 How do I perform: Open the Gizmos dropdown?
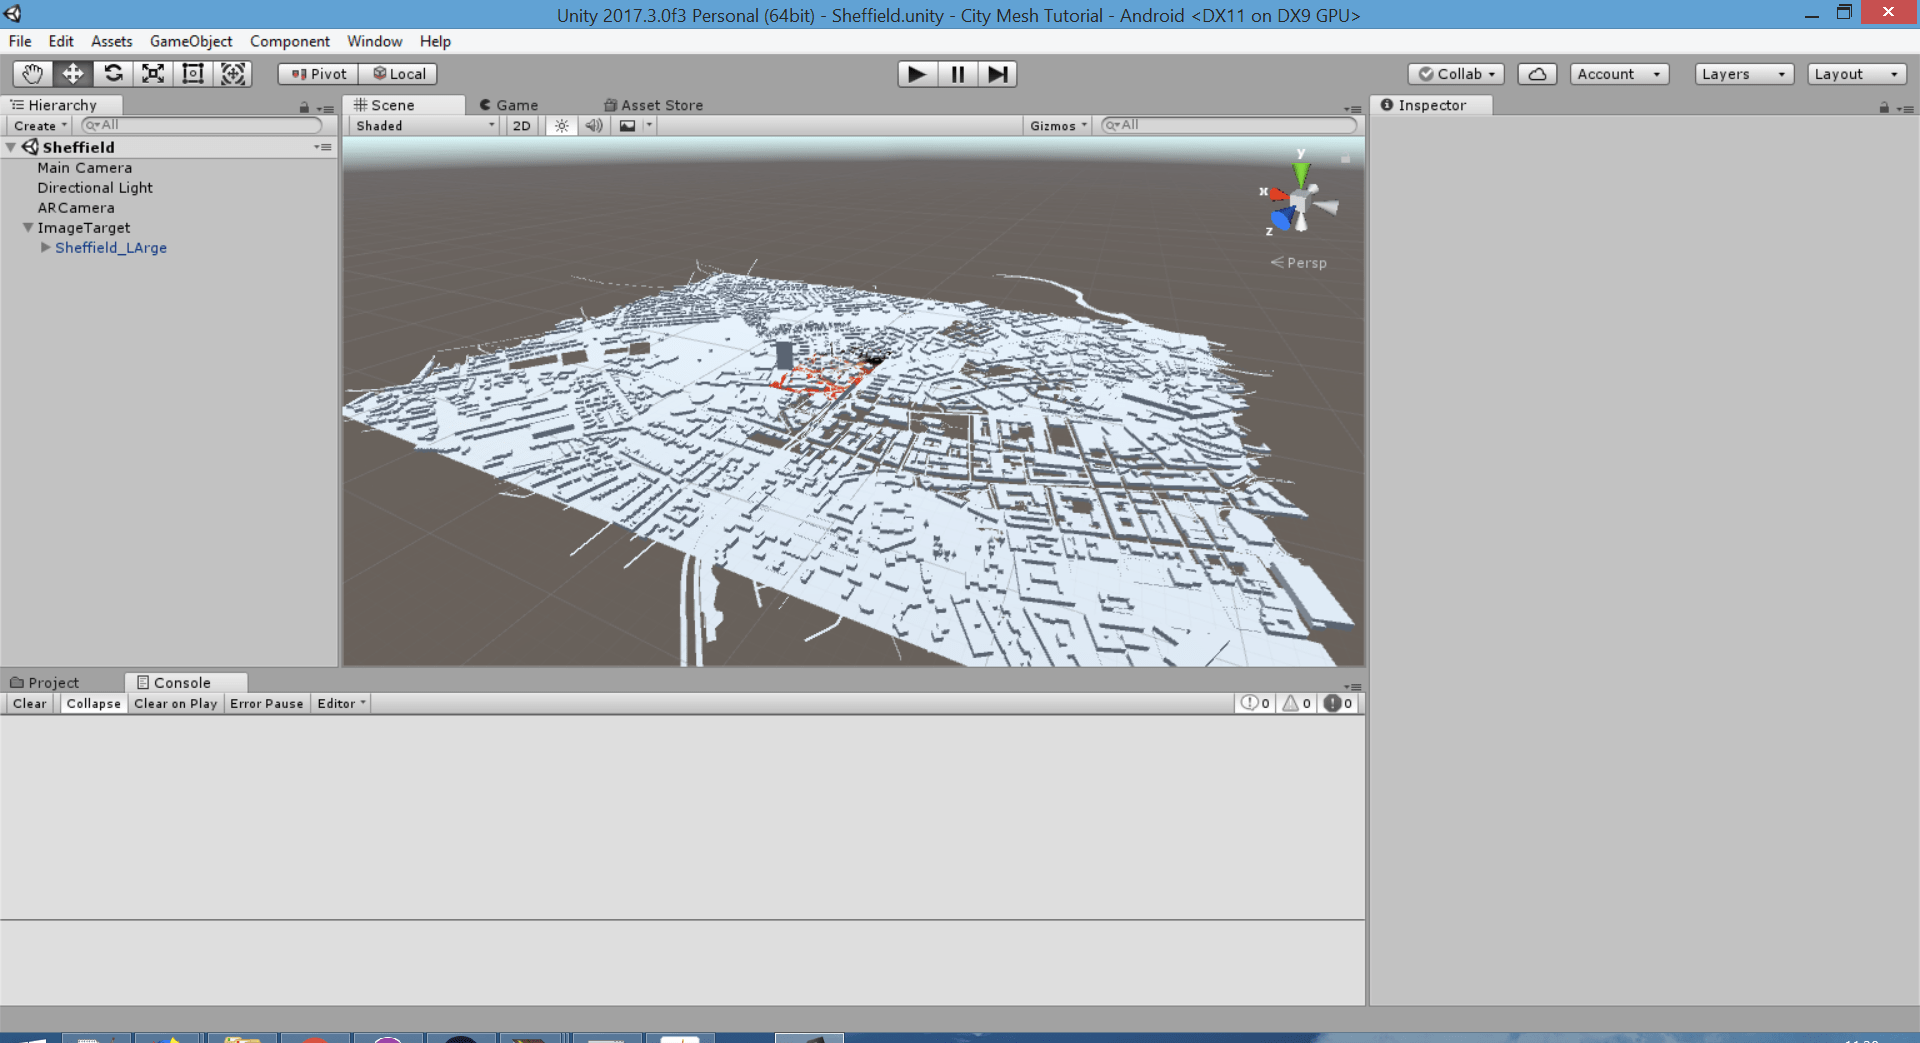point(1058,126)
